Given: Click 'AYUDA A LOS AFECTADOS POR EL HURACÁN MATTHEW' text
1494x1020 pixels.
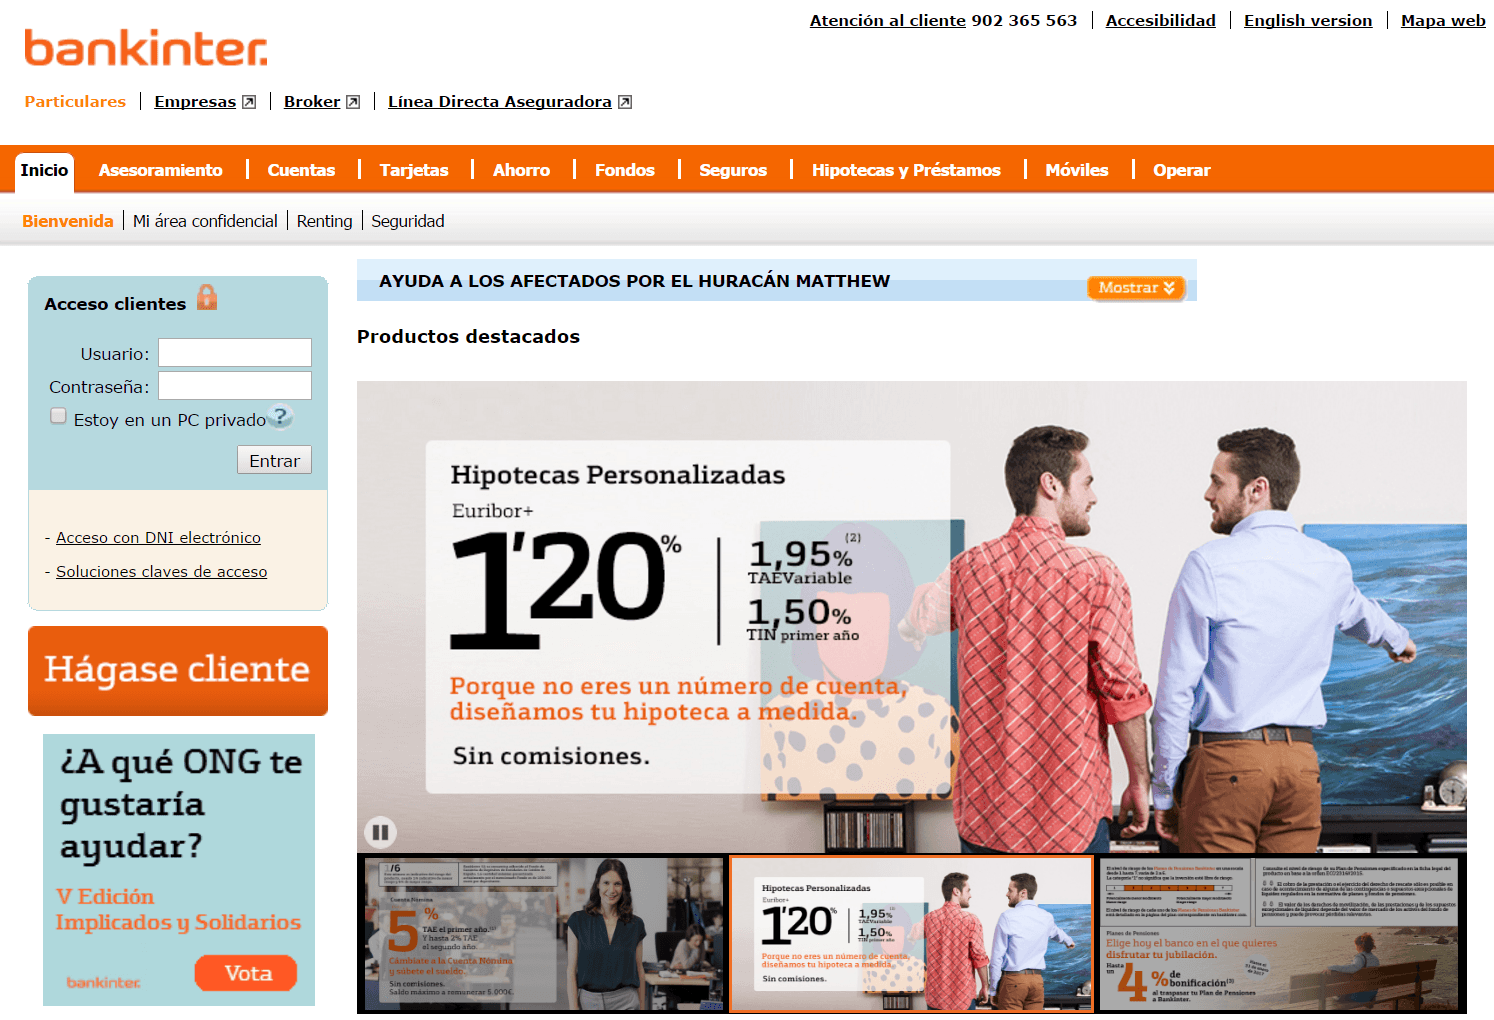Looking at the screenshot, I should coord(634,281).
